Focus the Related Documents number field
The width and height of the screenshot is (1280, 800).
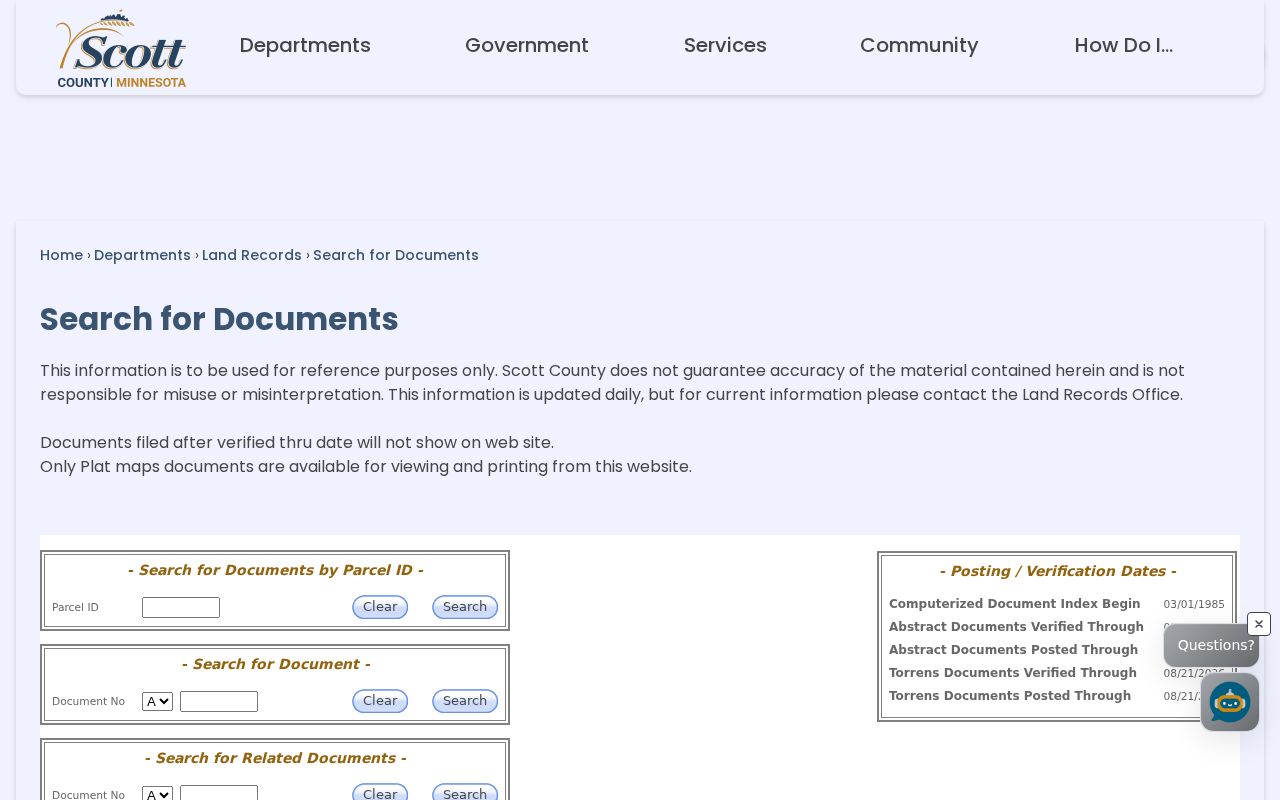219,794
